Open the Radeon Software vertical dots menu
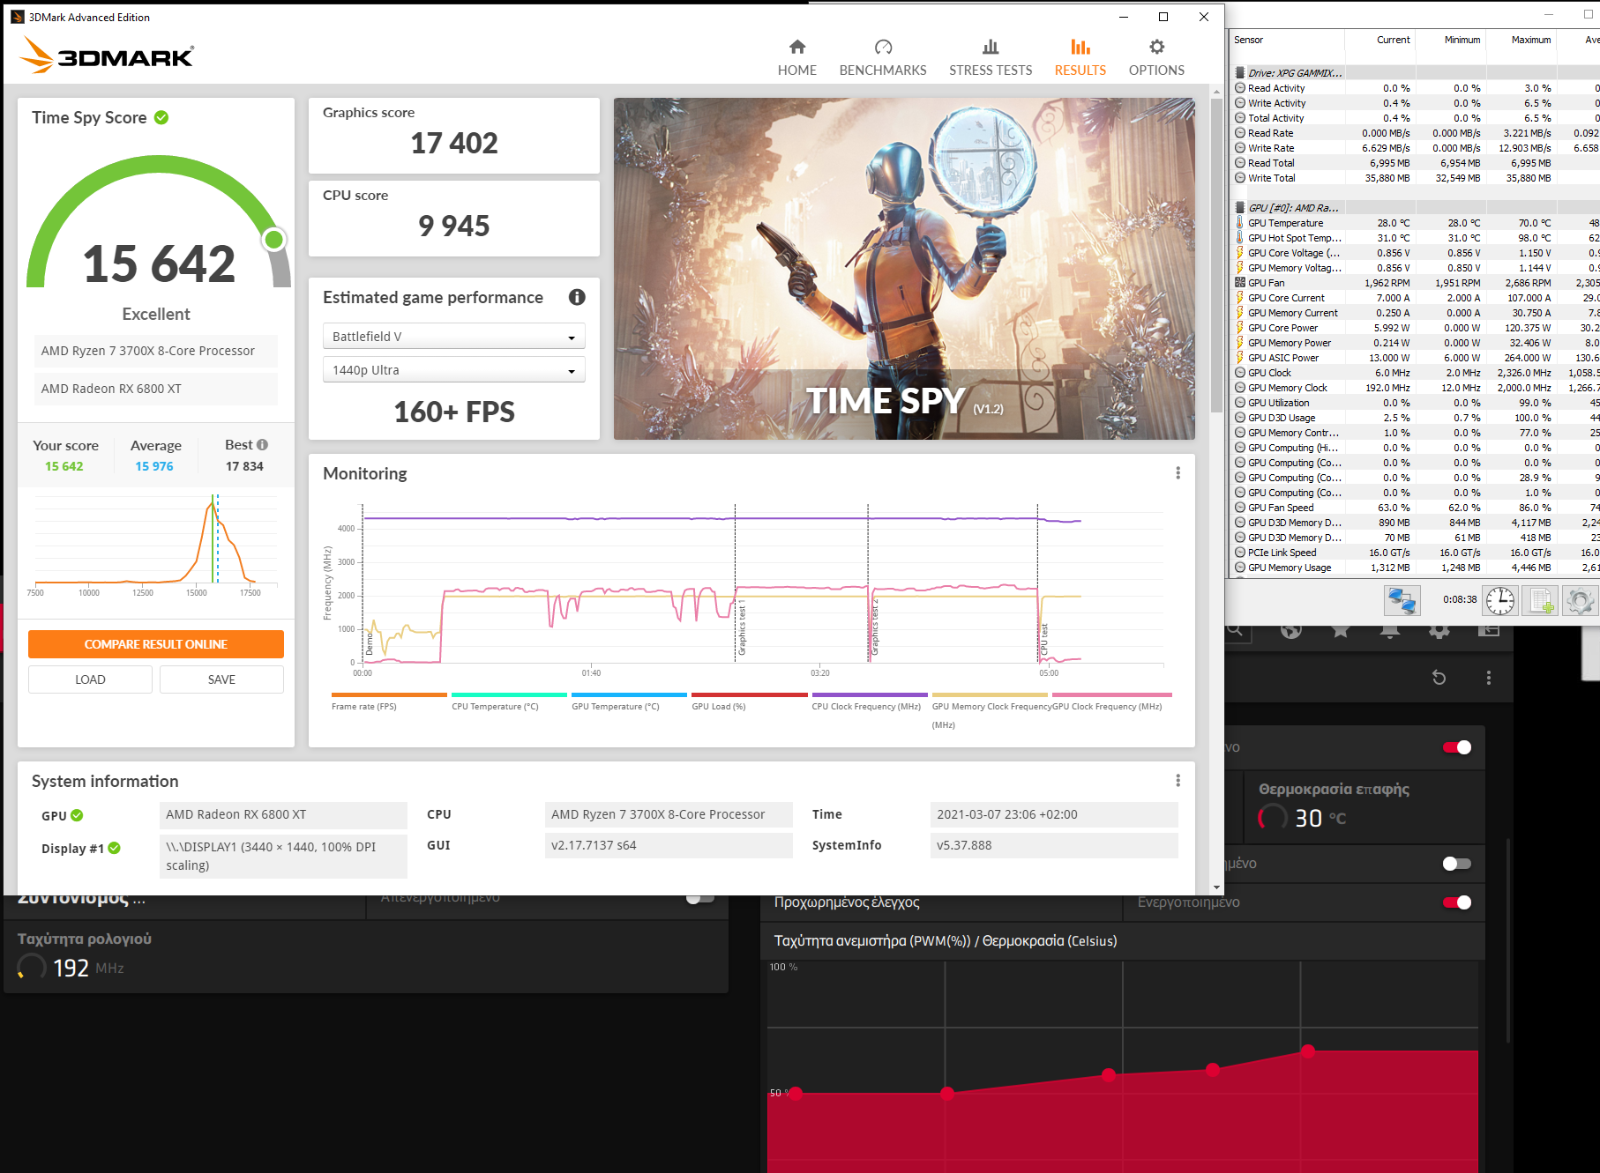 click(1489, 678)
